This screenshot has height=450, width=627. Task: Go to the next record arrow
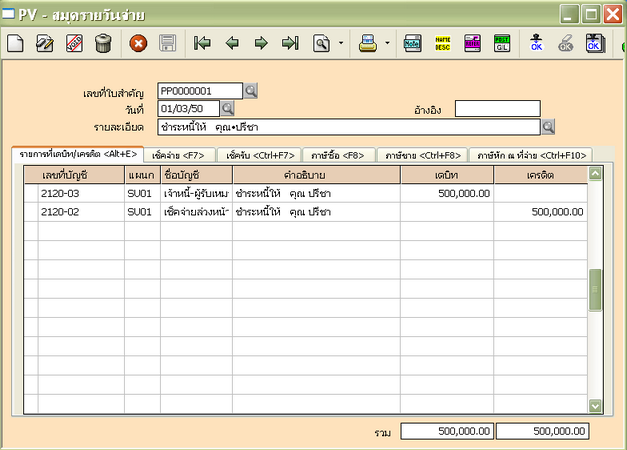pos(261,43)
